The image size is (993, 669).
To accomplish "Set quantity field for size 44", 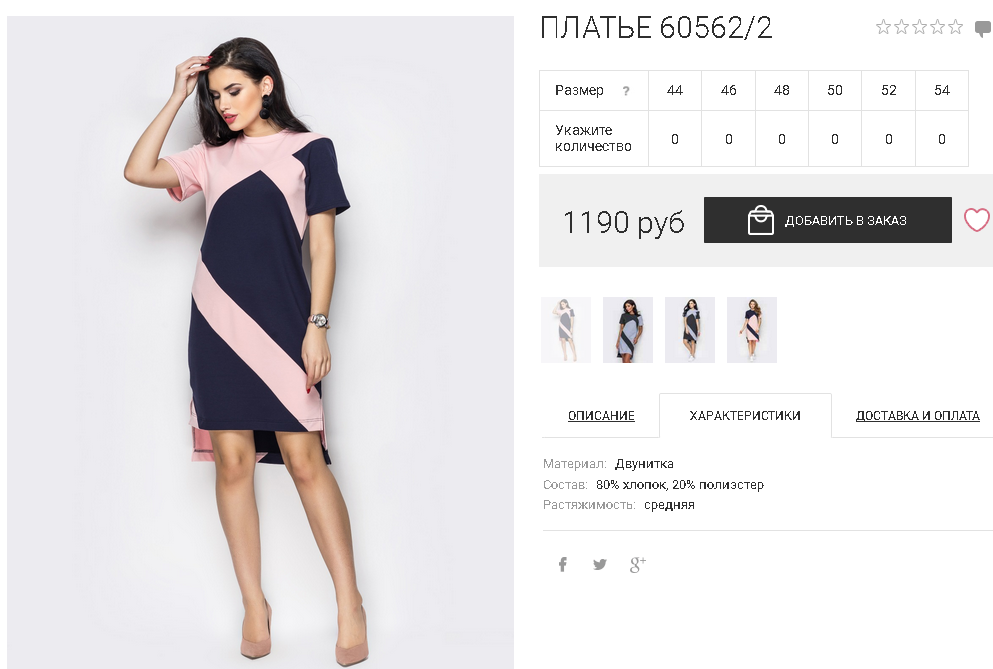I will coord(674,139).
